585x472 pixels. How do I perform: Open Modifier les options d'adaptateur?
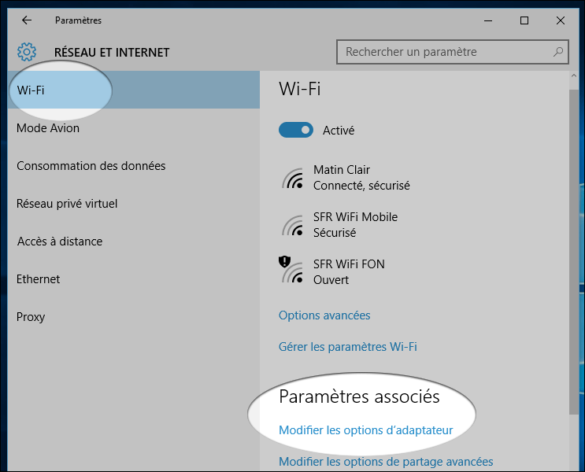click(366, 430)
